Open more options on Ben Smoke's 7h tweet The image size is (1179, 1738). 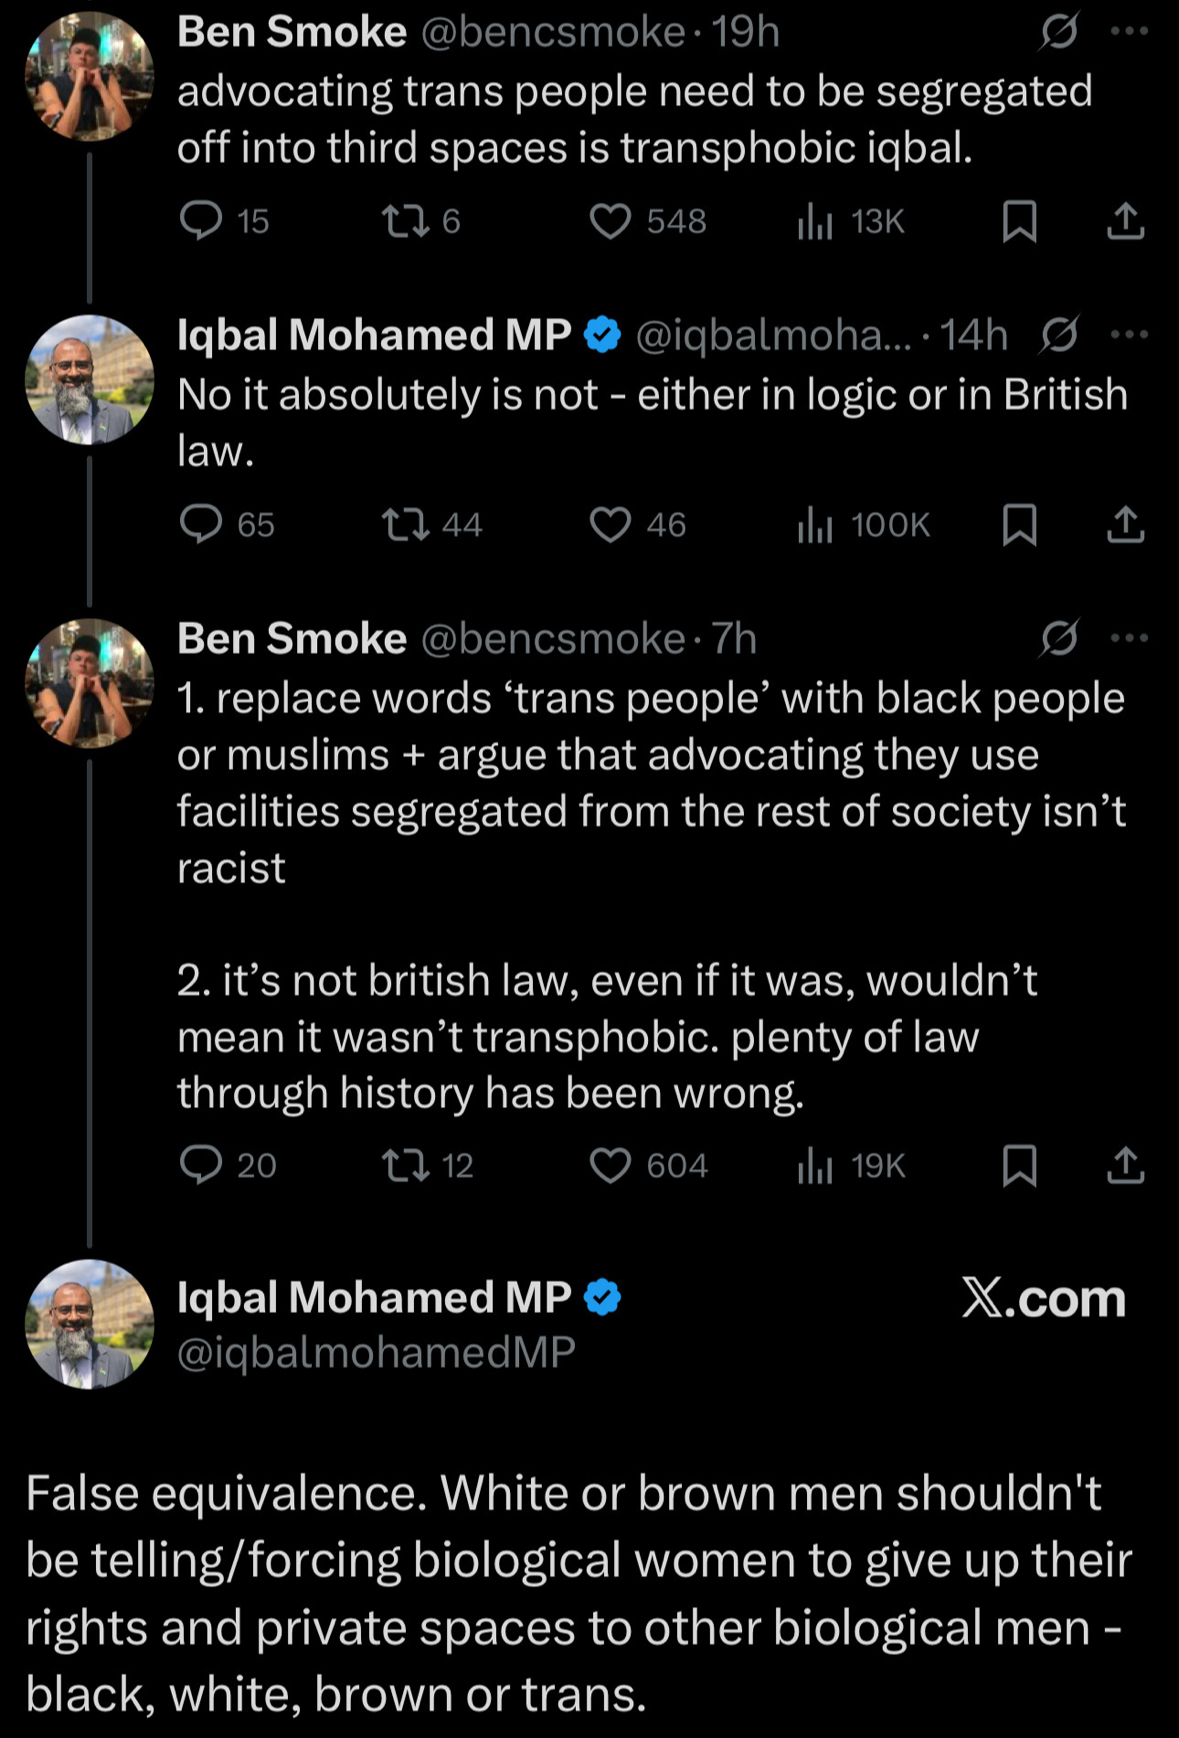click(x=1129, y=638)
